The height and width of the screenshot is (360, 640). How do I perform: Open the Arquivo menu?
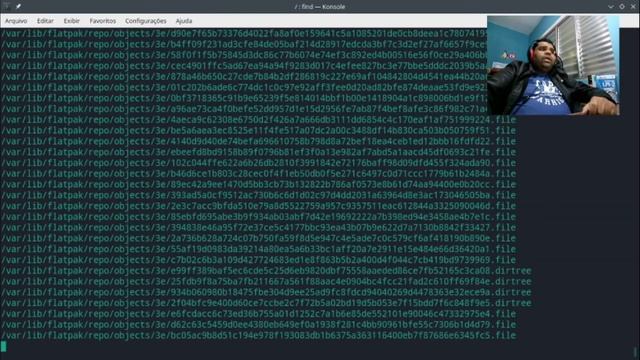pos(16,21)
